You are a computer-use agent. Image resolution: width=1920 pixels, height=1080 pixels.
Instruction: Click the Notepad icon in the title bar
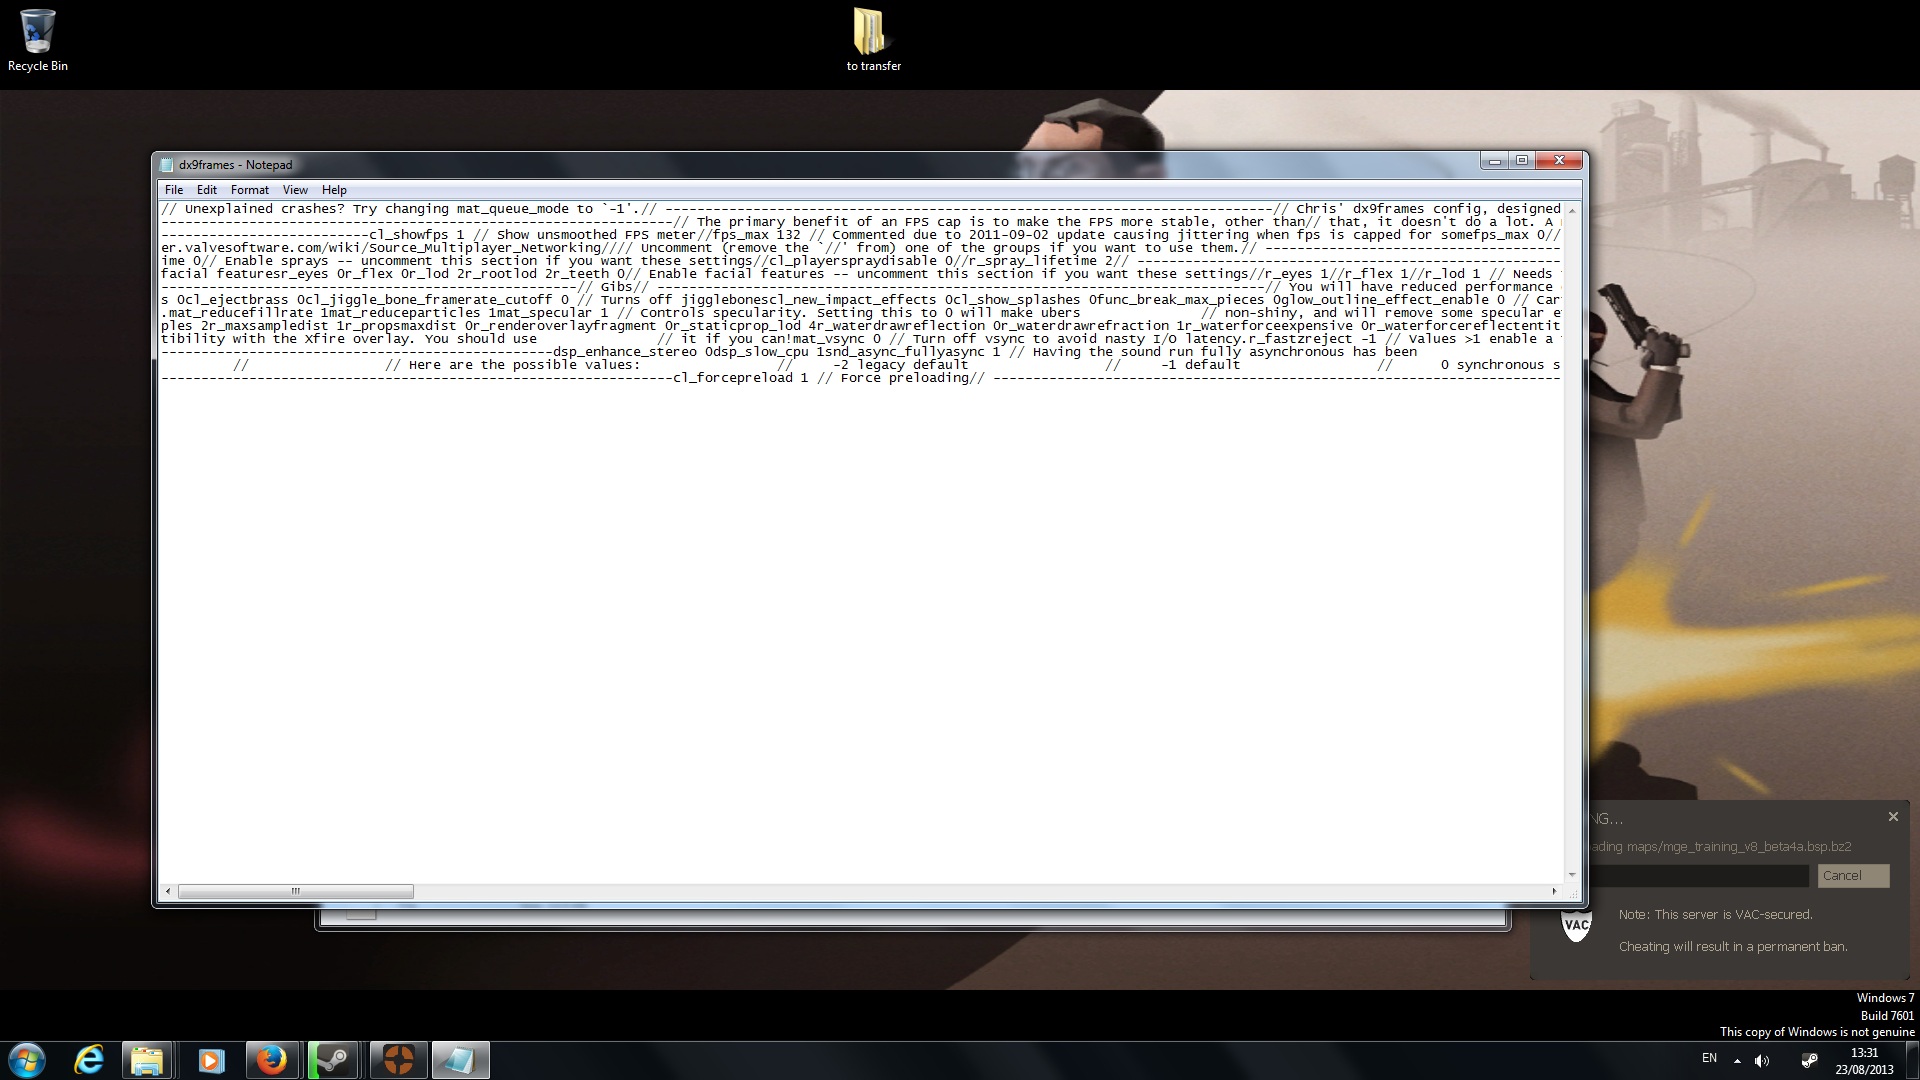pyautogui.click(x=167, y=165)
